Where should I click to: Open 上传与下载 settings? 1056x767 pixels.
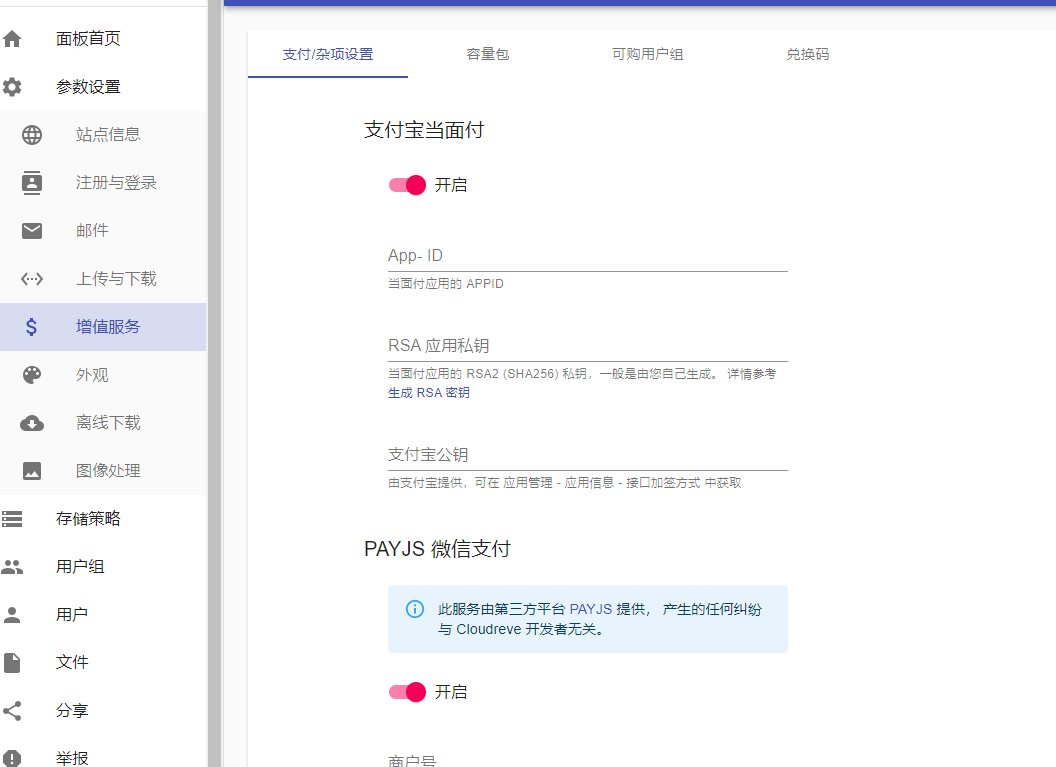103,279
